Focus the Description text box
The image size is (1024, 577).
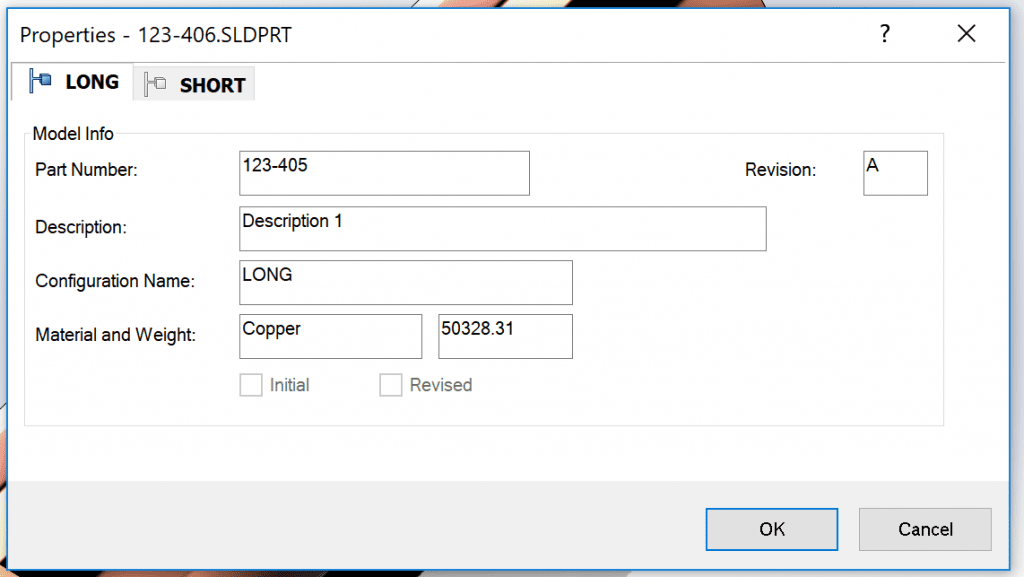click(503, 228)
